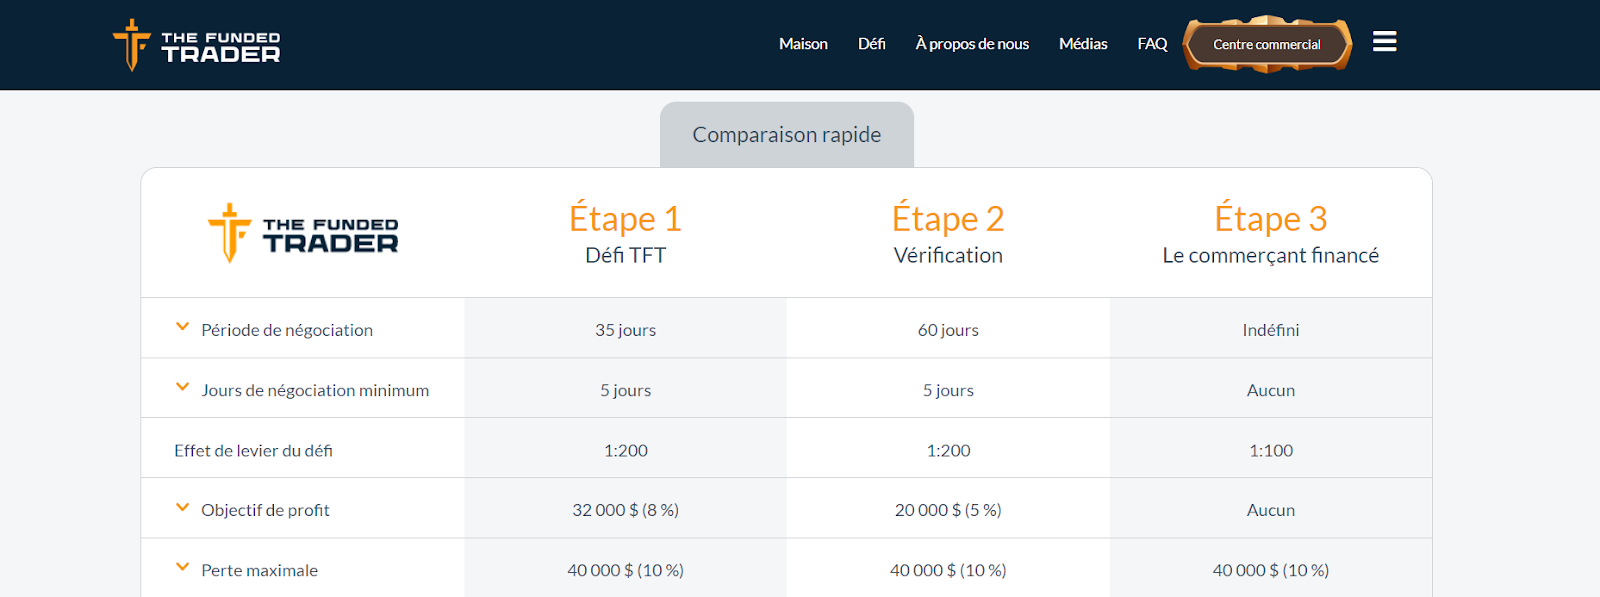
Task: Click the Jours de négociation minimum label
Action: tap(315, 390)
